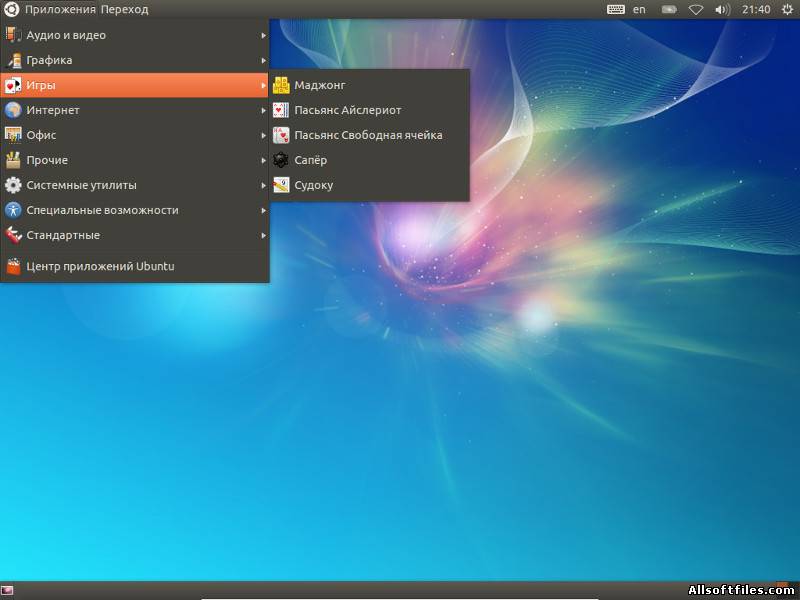Click the network Wi-Fi indicator icon
Image resolution: width=800 pixels, height=600 pixels.
(x=696, y=9)
